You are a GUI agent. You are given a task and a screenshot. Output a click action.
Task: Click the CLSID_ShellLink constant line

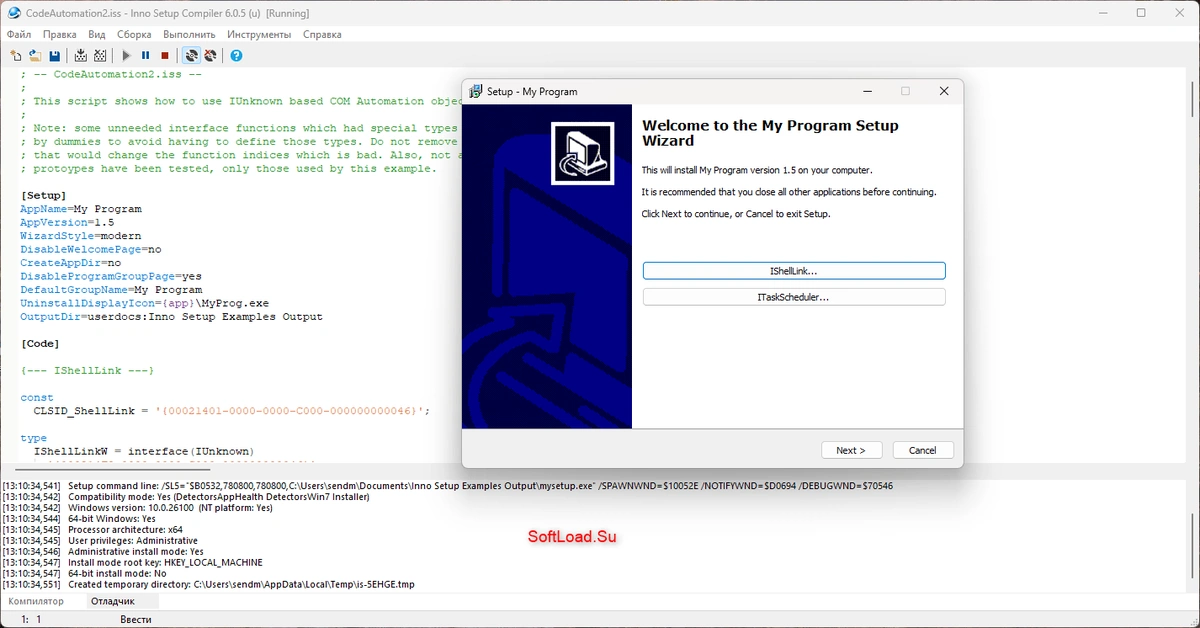232,411
